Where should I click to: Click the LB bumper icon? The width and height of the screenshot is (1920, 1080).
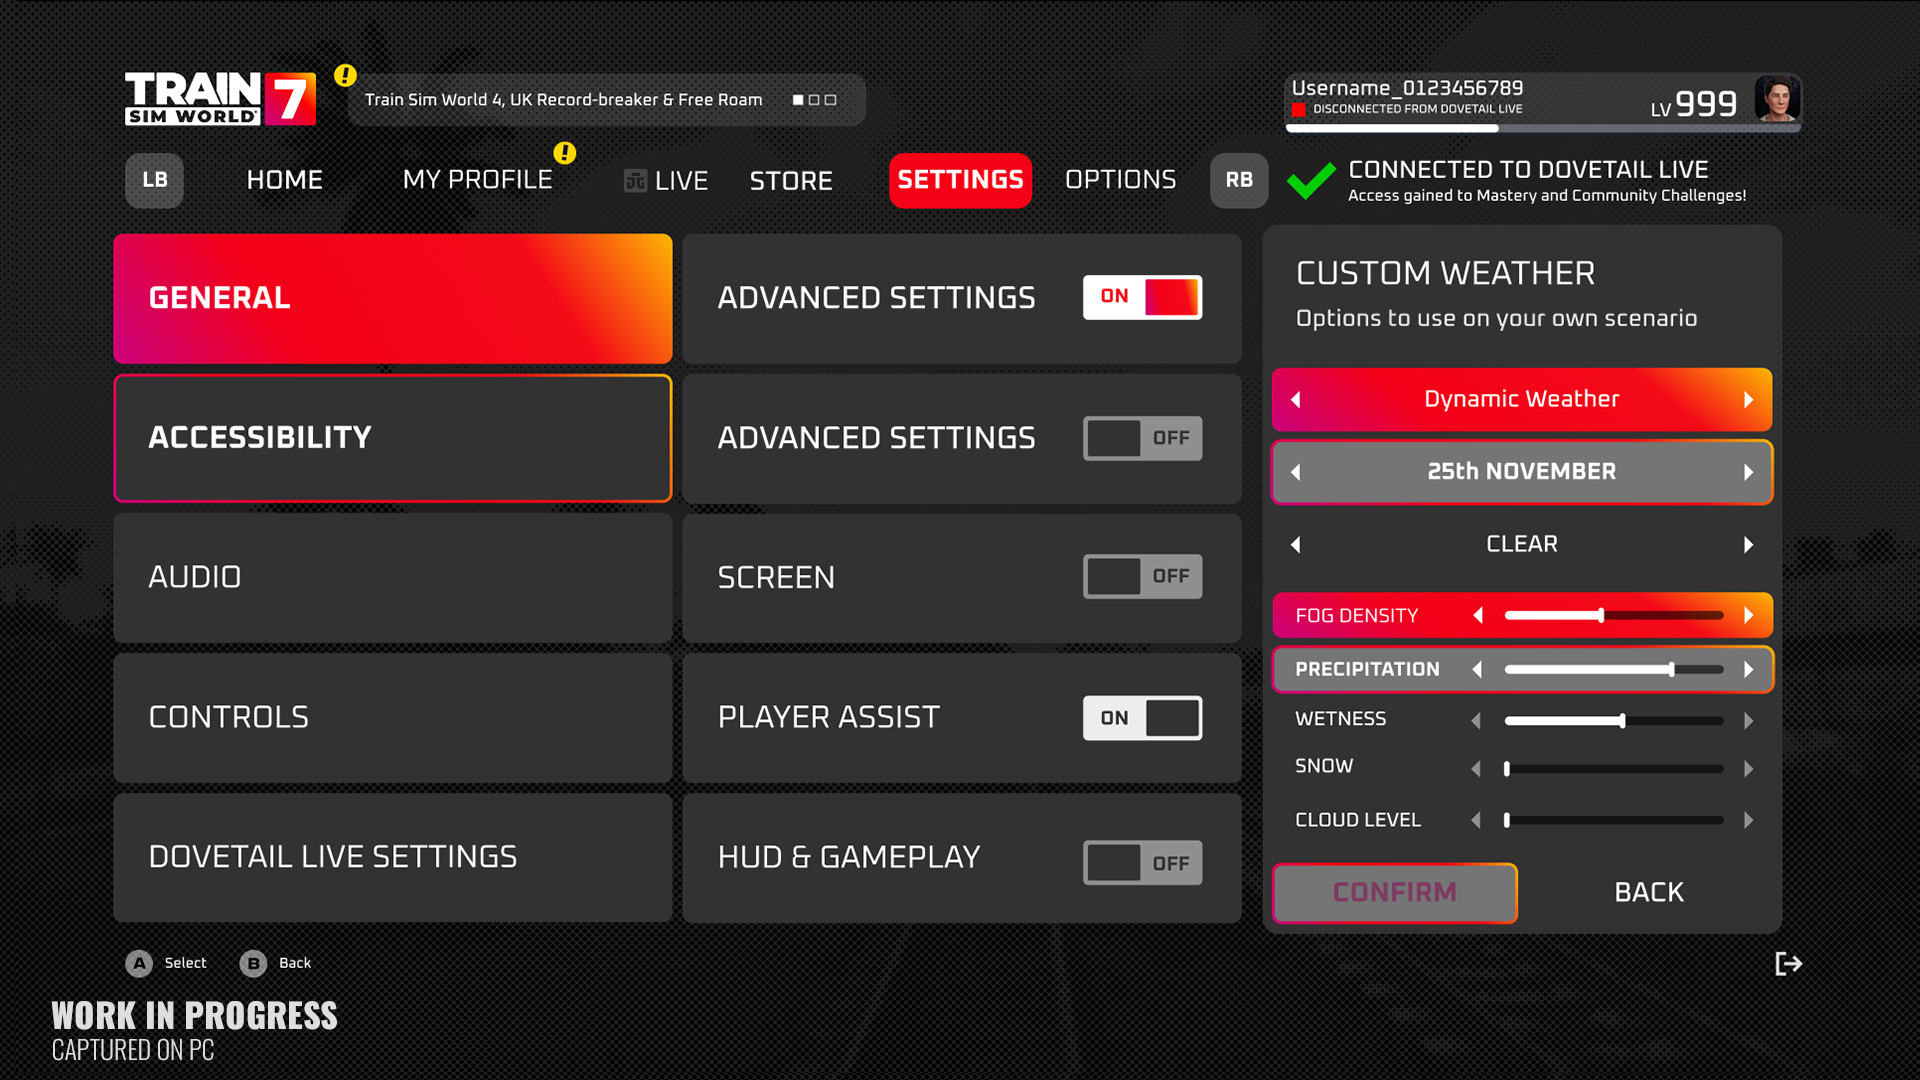click(x=154, y=180)
